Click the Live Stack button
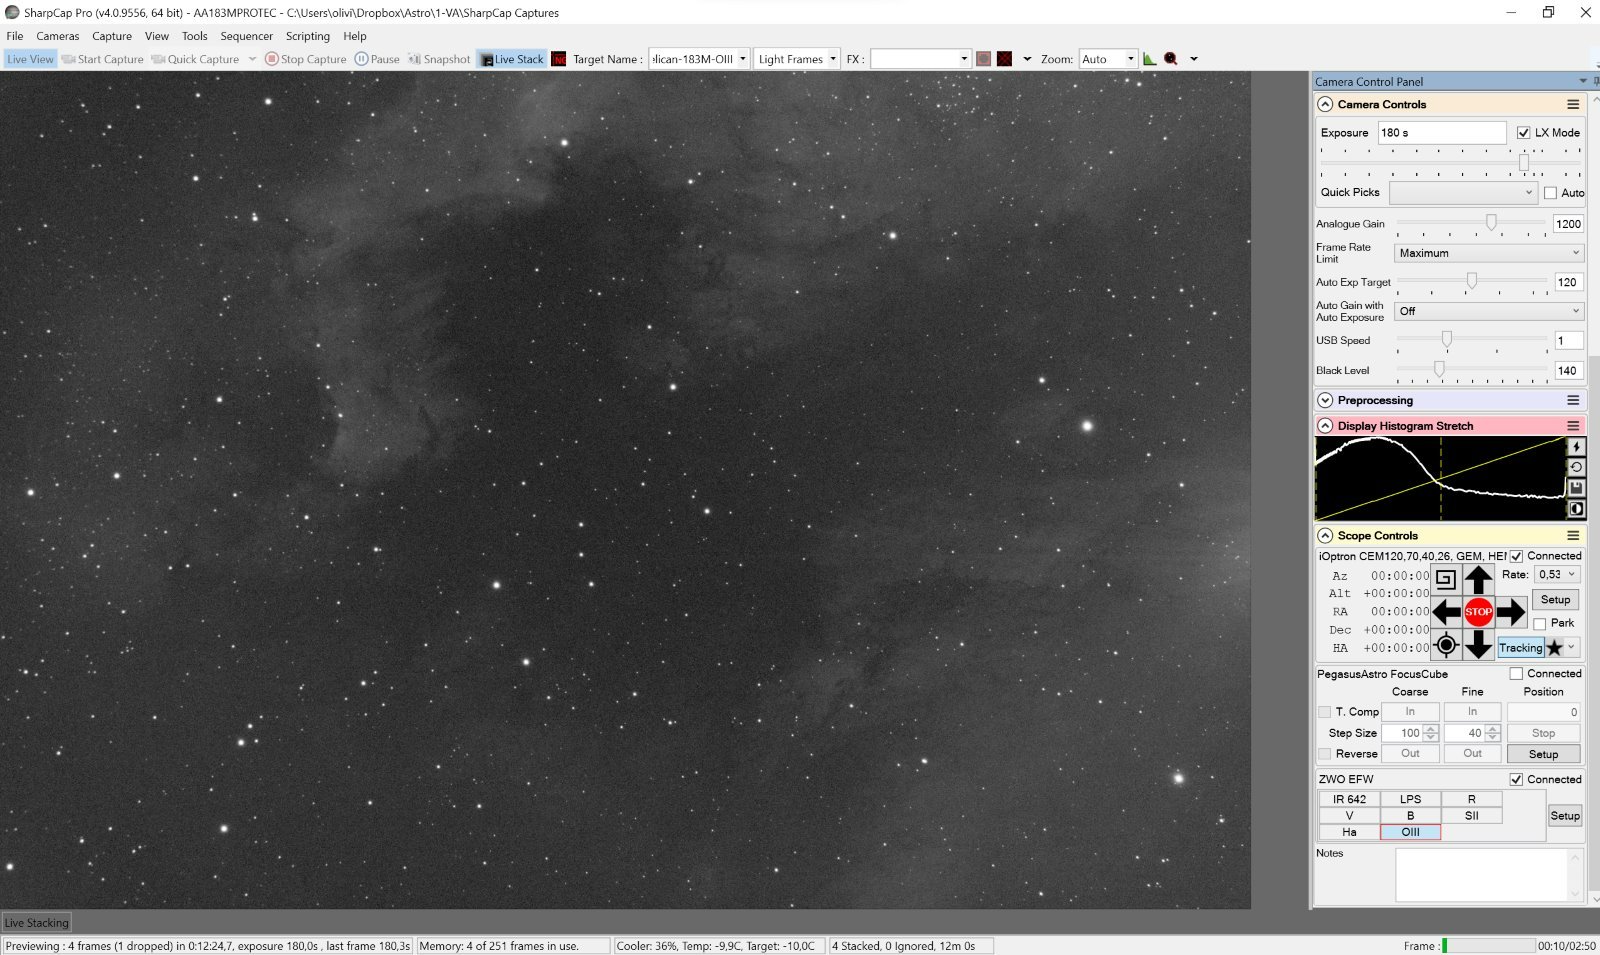Viewport: 1600px width, 955px height. (x=512, y=59)
